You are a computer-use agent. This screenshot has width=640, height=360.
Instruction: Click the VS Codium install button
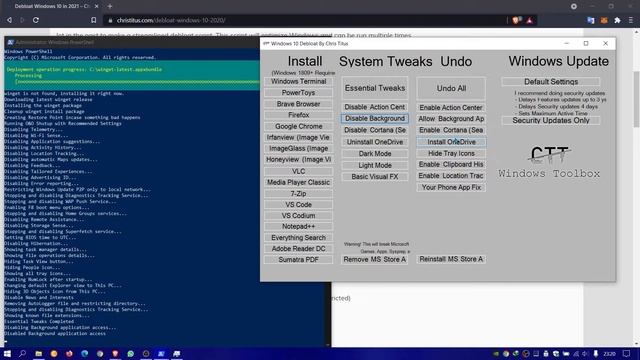[298, 216]
